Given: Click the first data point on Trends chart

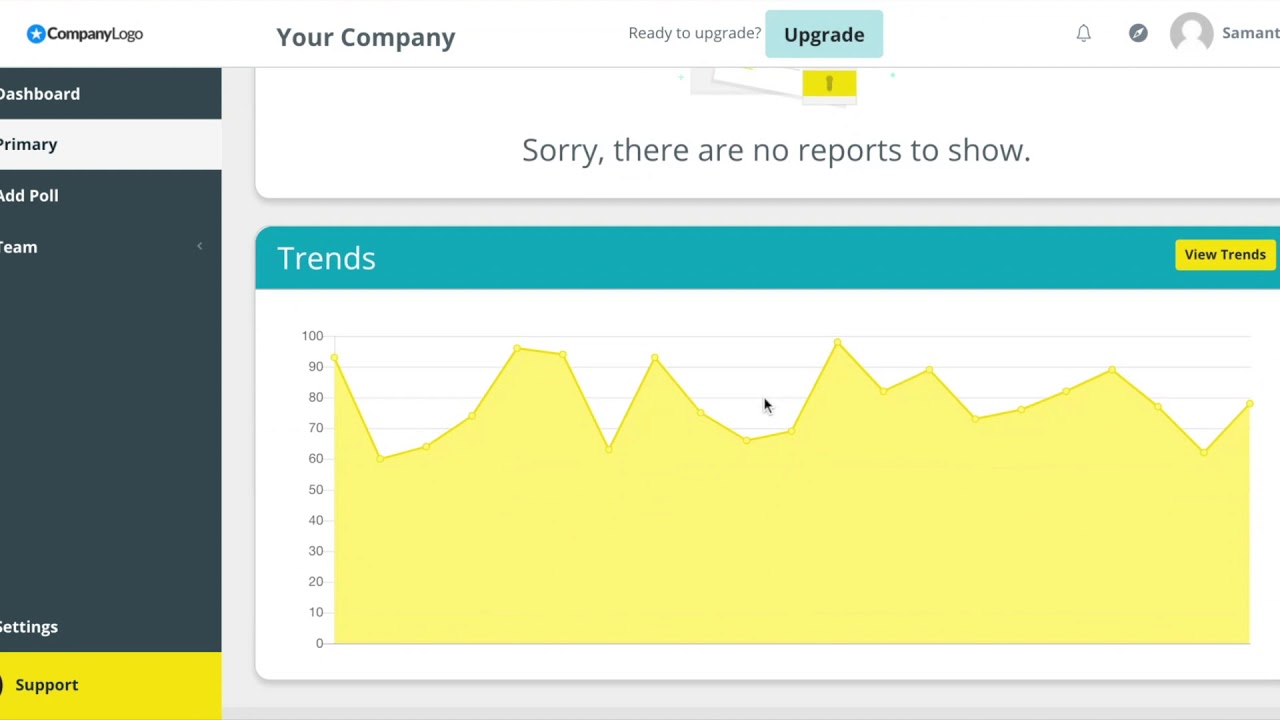Looking at the screenshot, I should (x=334, y=358).
